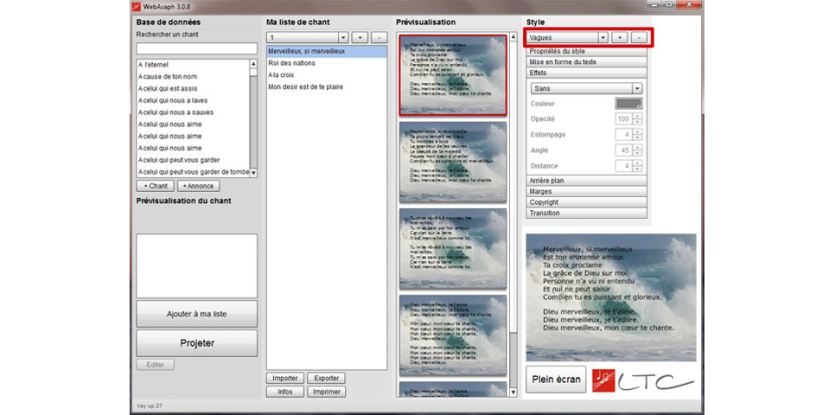The height and width of the screenshot is (415, 829).
Task: Select 'Roi des nations' in my list
Action: pyautogui.click(x=326, y=63)
